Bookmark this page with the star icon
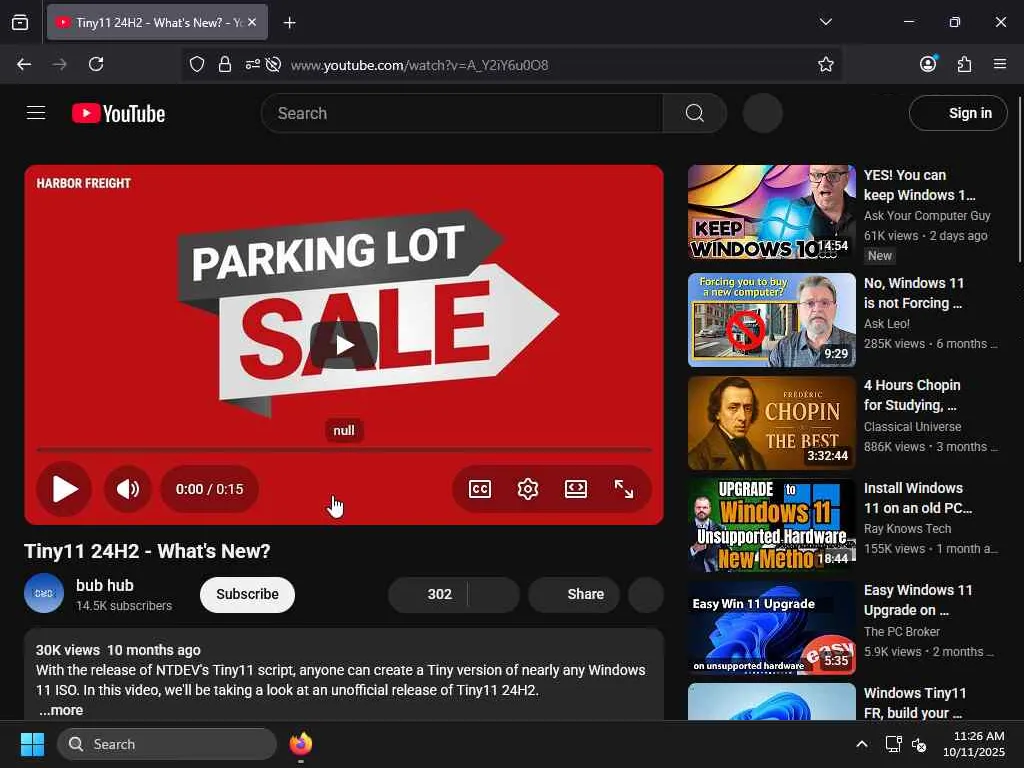This screenshot has width=1024, height=768. point(825,64)
